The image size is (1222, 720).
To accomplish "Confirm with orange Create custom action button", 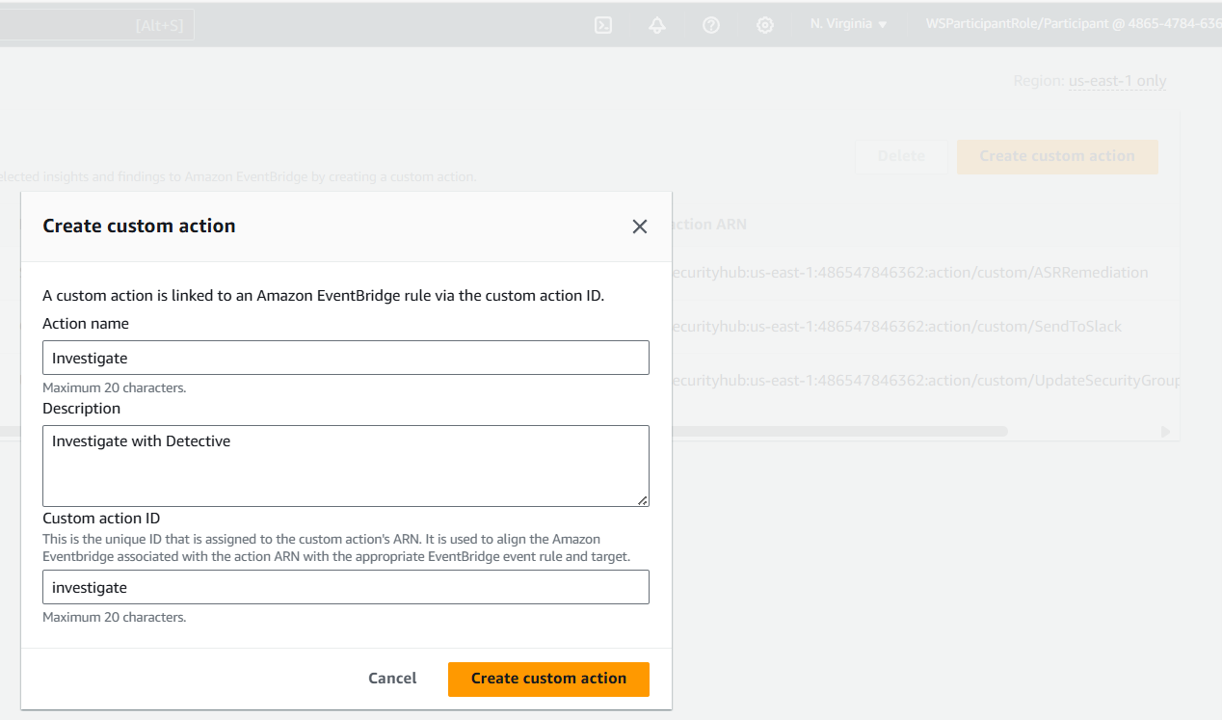I will tap(549, 679).
